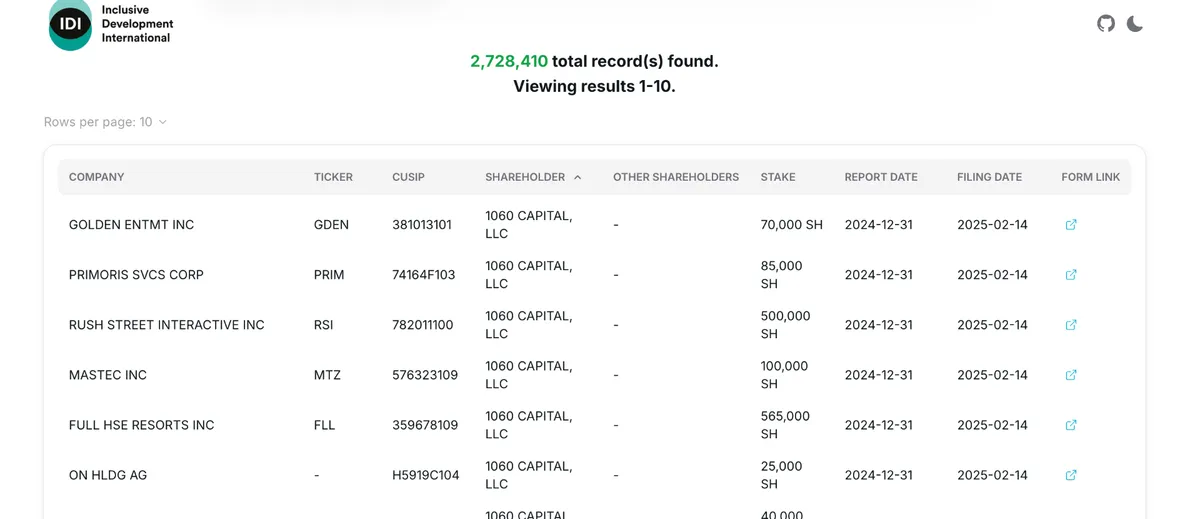Viewport: 1200px width, 519px height.
Task: Click report date 2024-12-31 in ON HLDG row
Action: [879, 475]
